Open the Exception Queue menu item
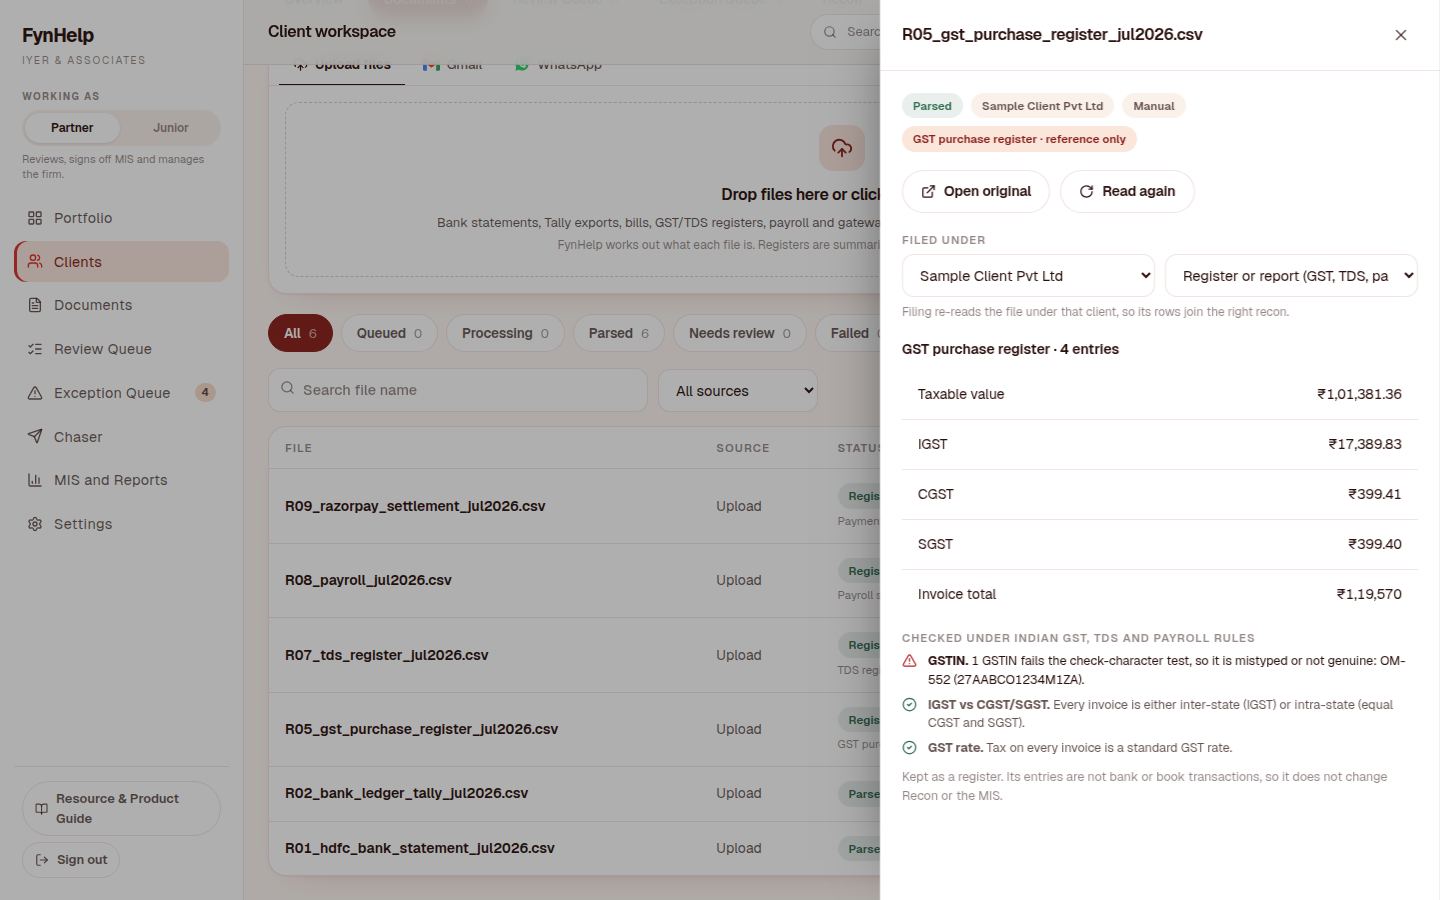 (122, 393)
